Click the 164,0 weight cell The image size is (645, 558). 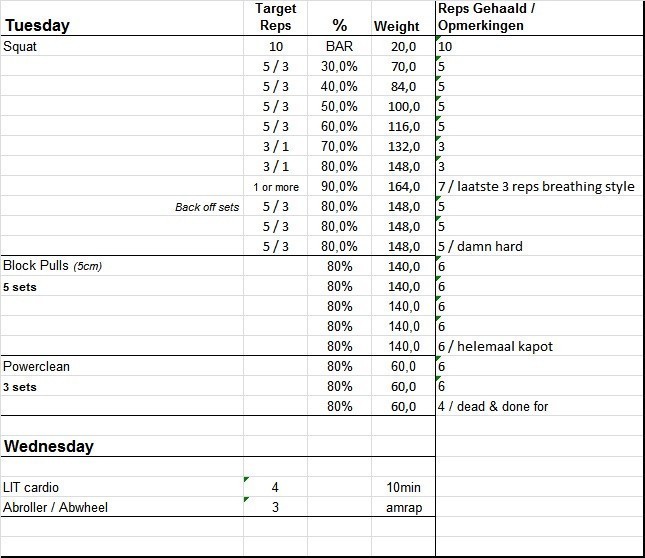(402, 187)
